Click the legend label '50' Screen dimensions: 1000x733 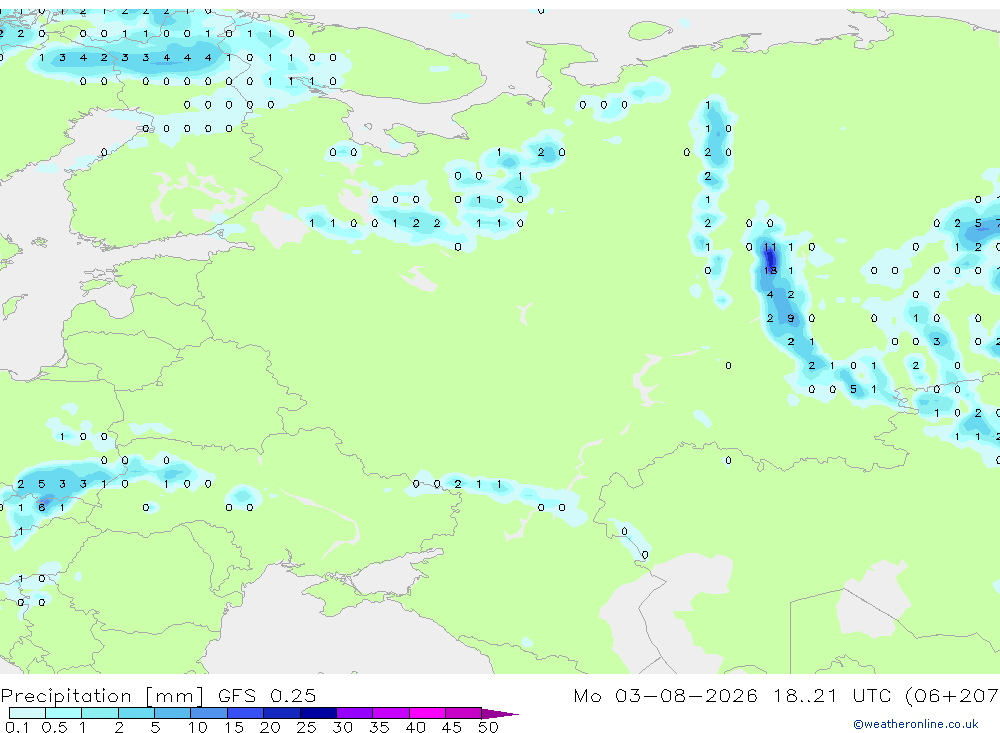(488, 727)
